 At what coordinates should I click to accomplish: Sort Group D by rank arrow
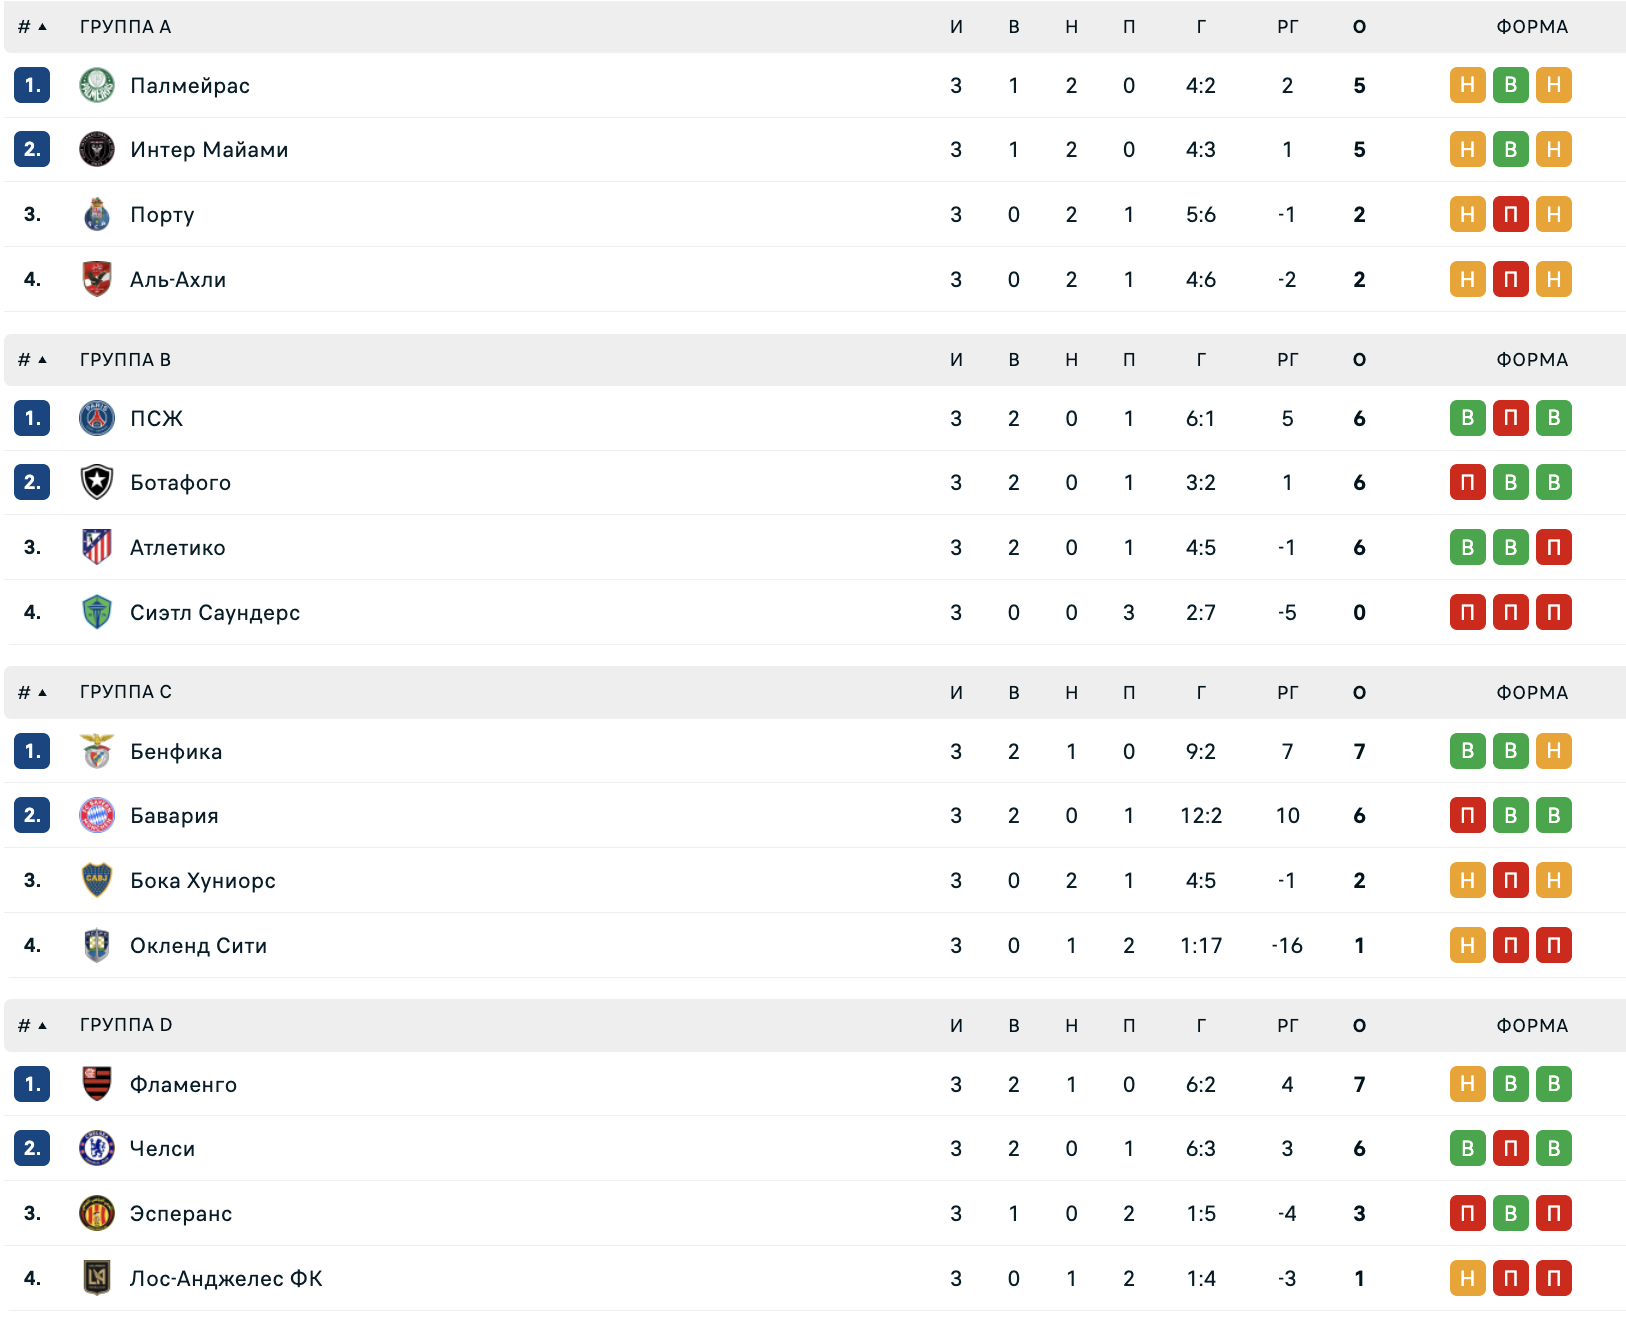click(x=42, y=1026)
